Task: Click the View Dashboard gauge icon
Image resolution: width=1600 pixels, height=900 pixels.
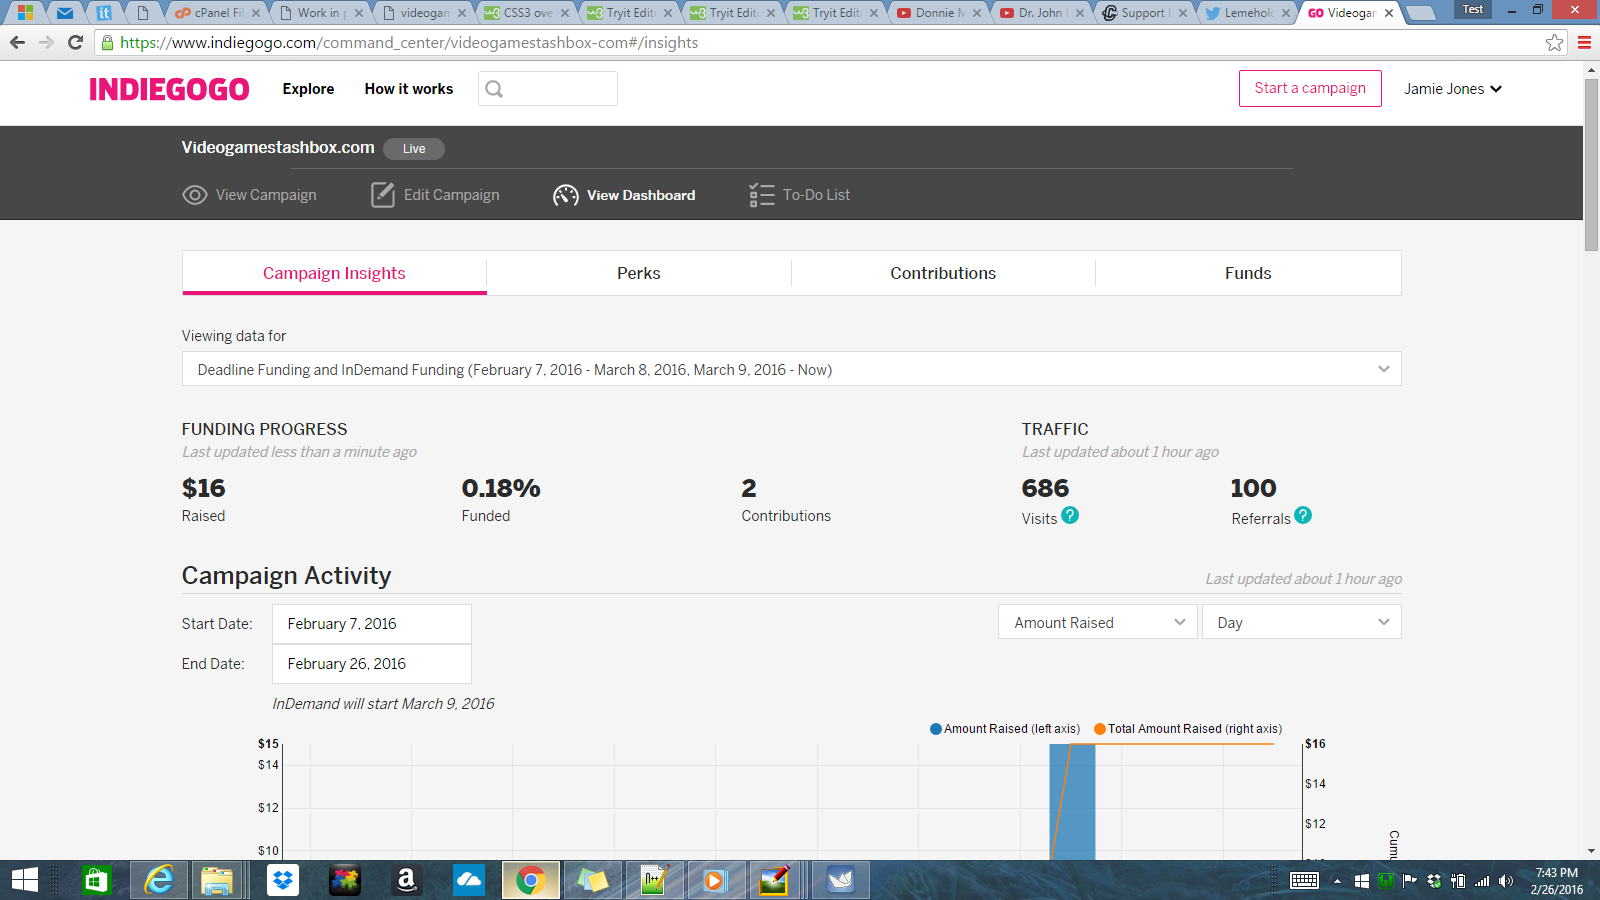Action: tap(566, 195)
